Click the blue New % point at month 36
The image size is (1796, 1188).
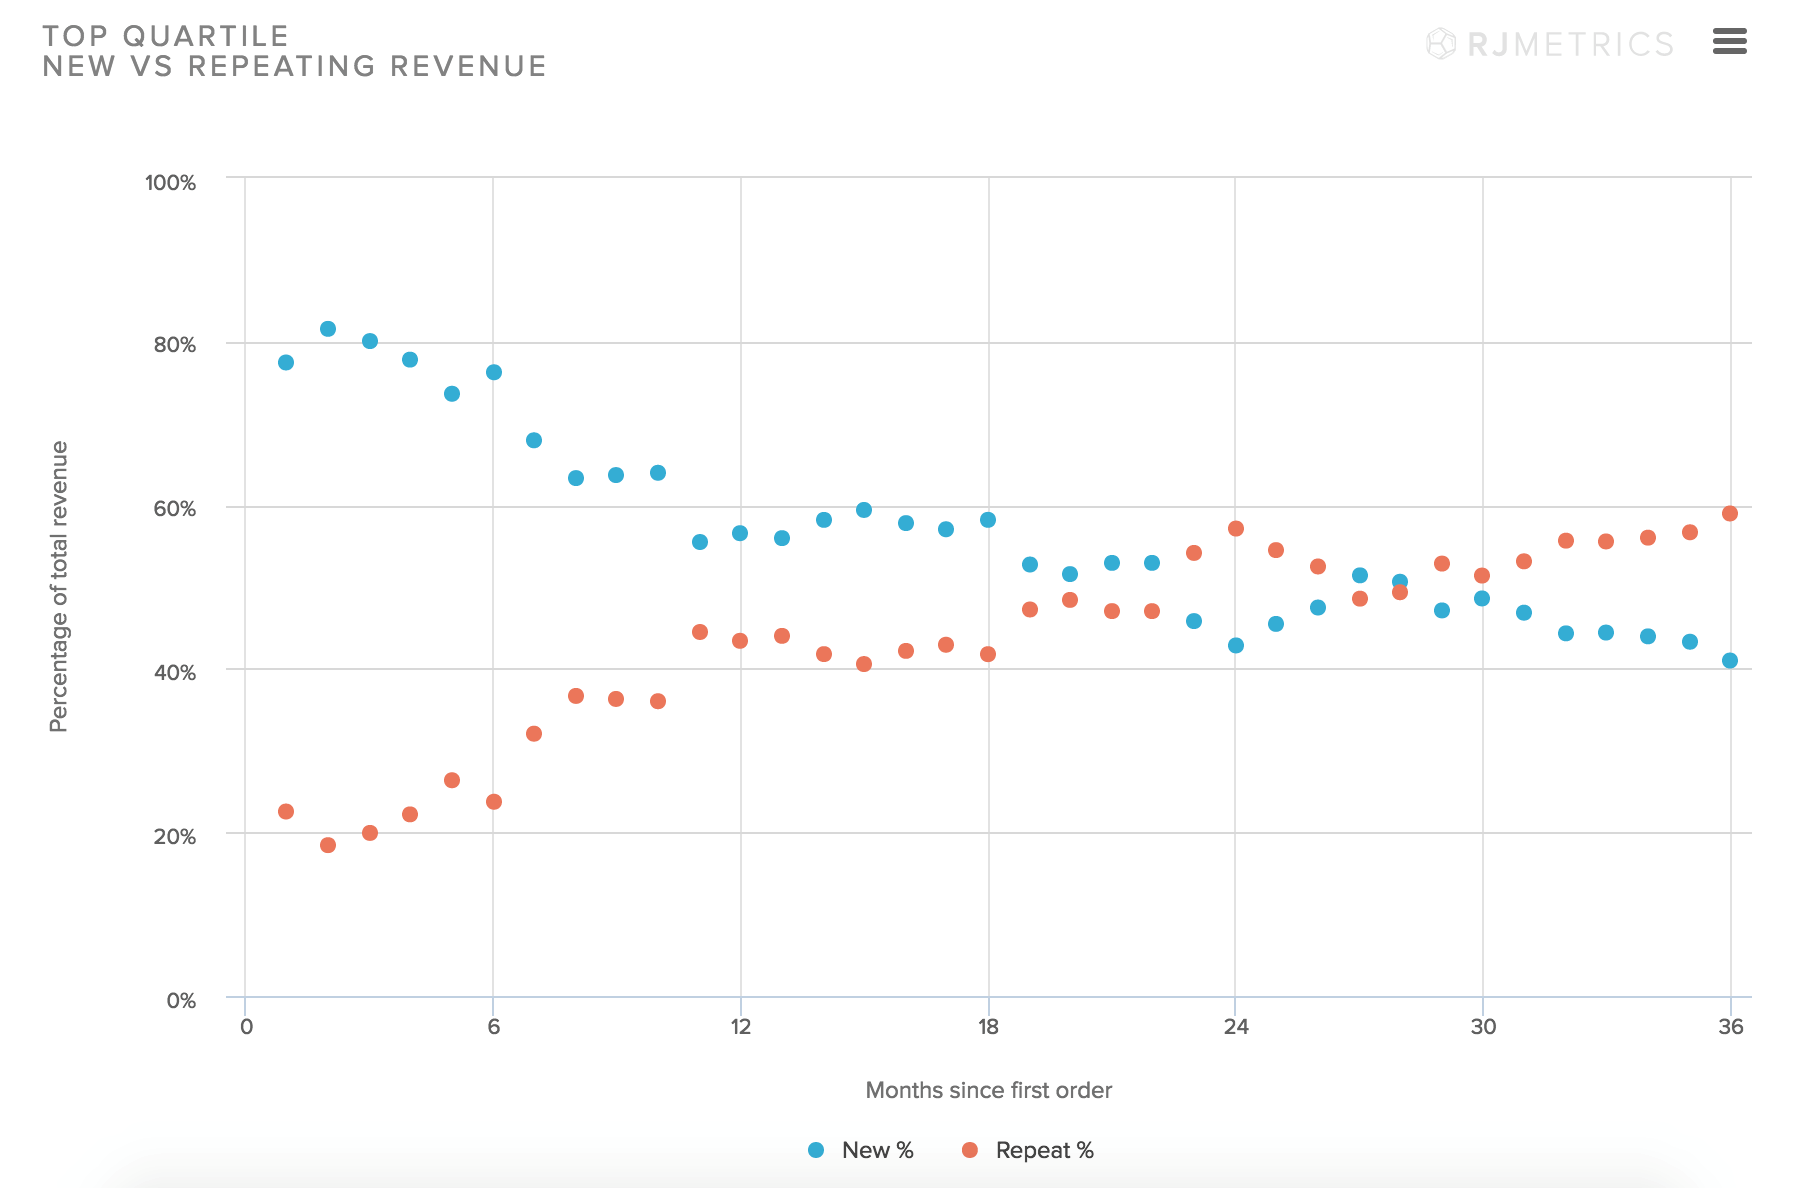[1730, 660]
